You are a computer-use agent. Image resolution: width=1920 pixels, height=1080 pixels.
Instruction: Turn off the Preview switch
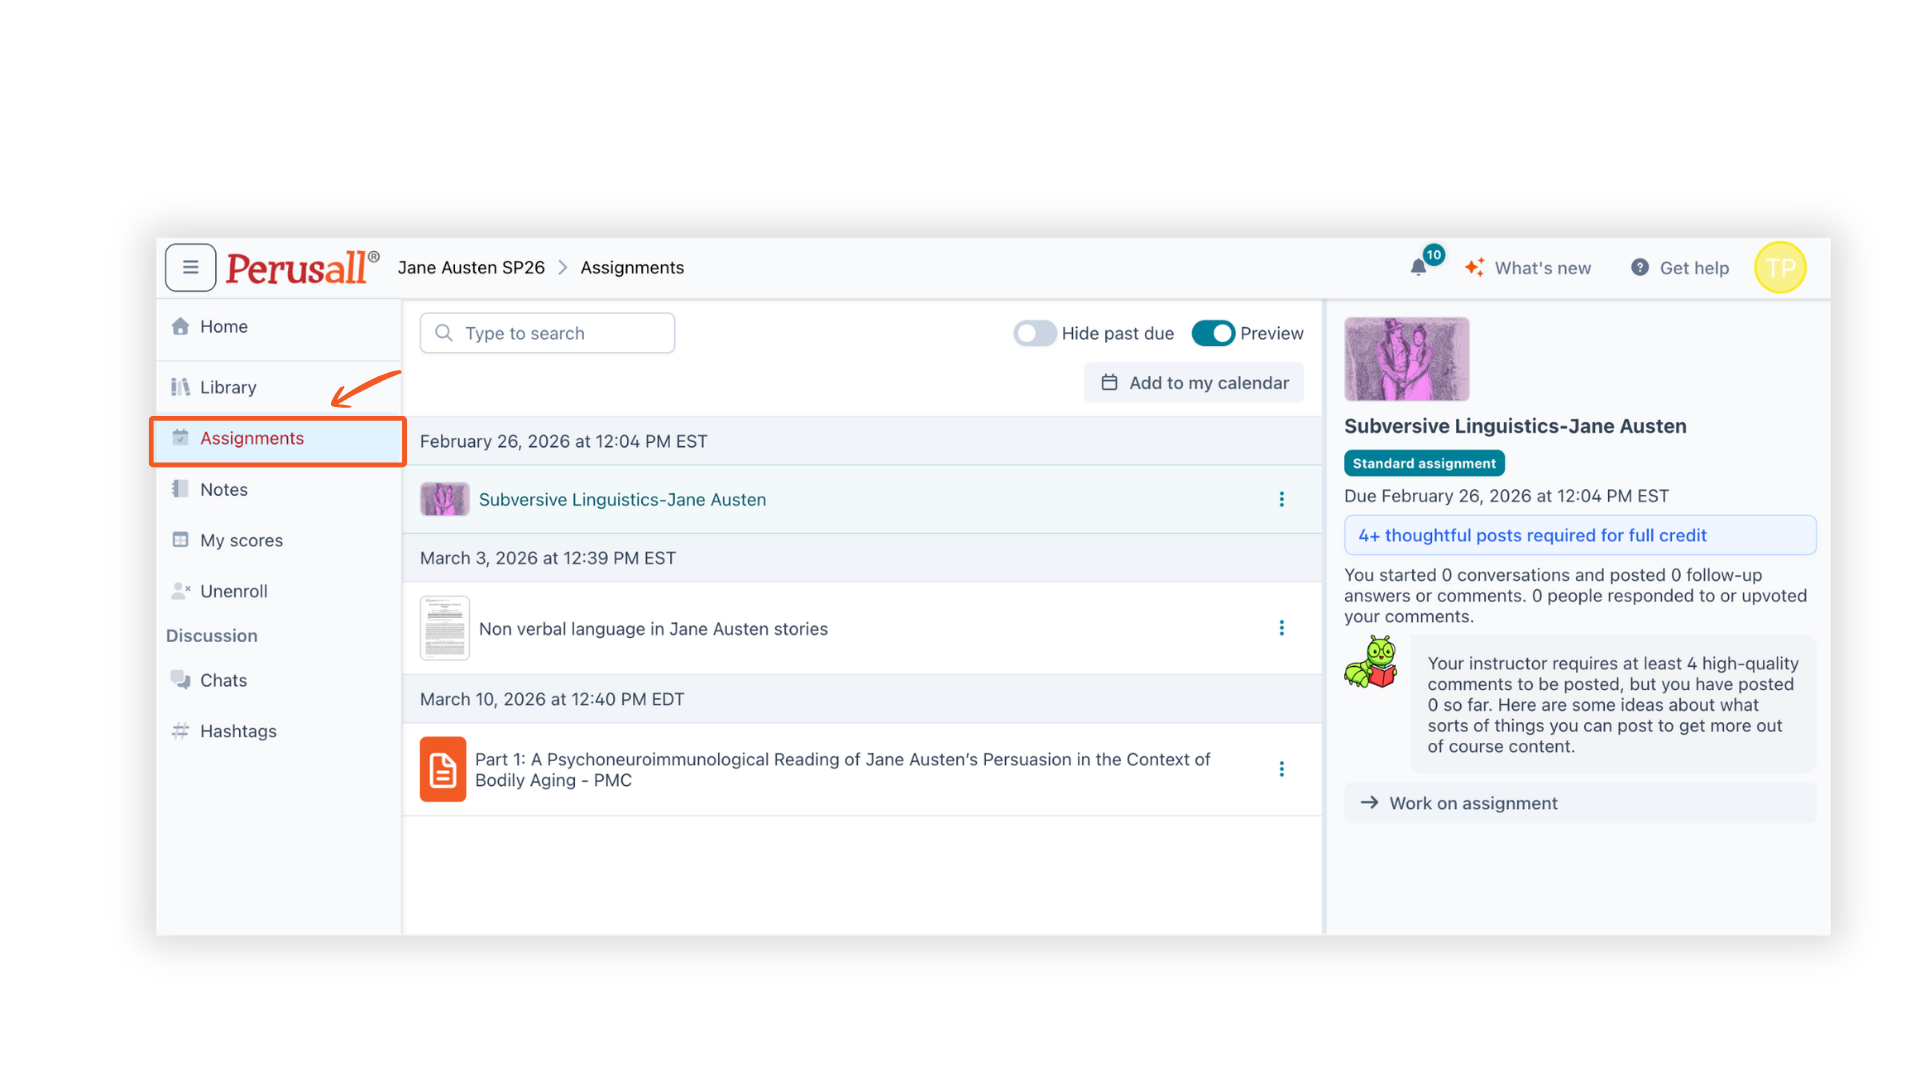click(x=1213, y=333)
